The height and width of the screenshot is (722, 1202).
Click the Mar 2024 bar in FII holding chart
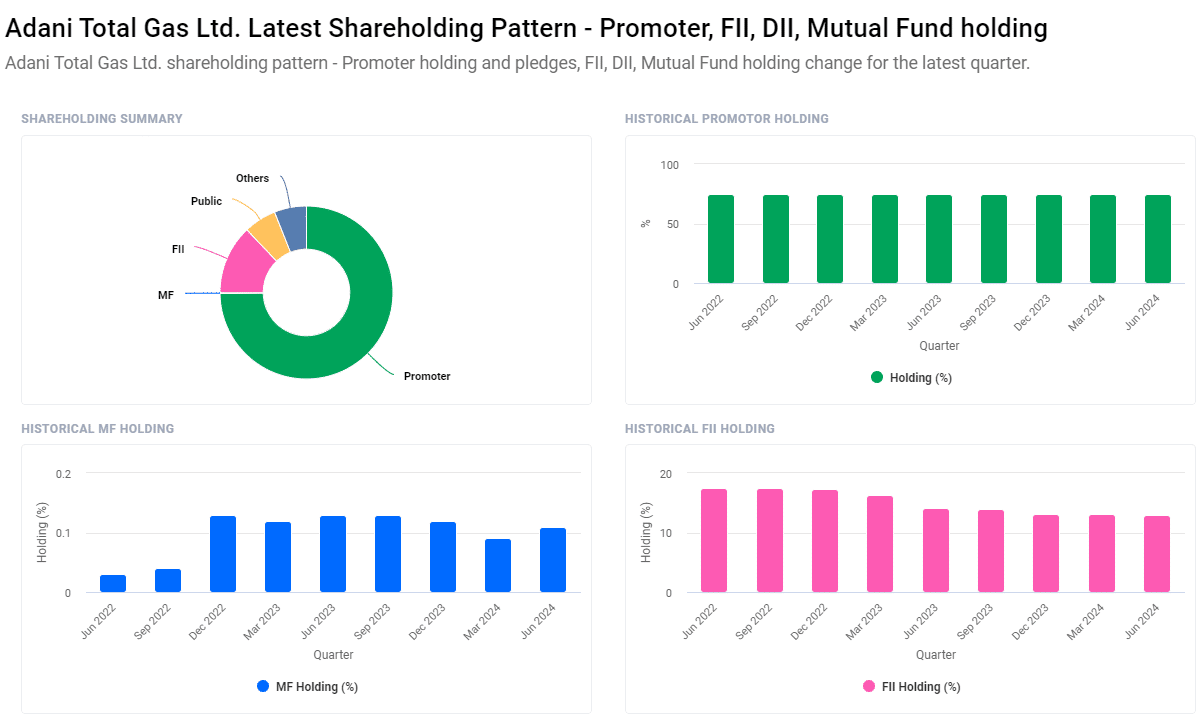(1101, 554)
